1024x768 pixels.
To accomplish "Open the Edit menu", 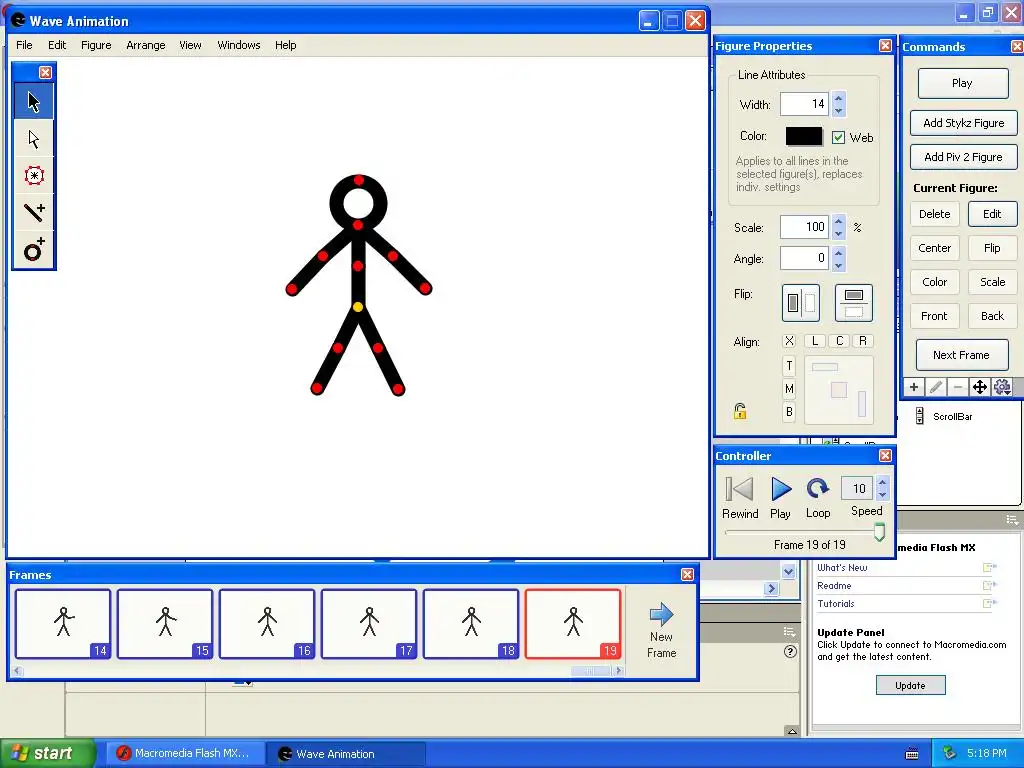I will click(x=57, y=45).
